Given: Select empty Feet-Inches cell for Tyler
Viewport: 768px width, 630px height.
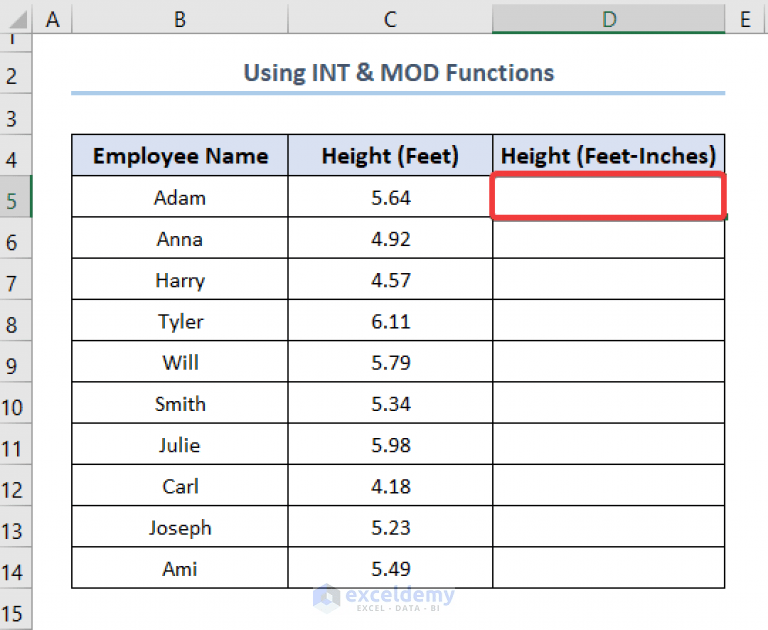Looking at the screenshot, I should tap(608, 320).
